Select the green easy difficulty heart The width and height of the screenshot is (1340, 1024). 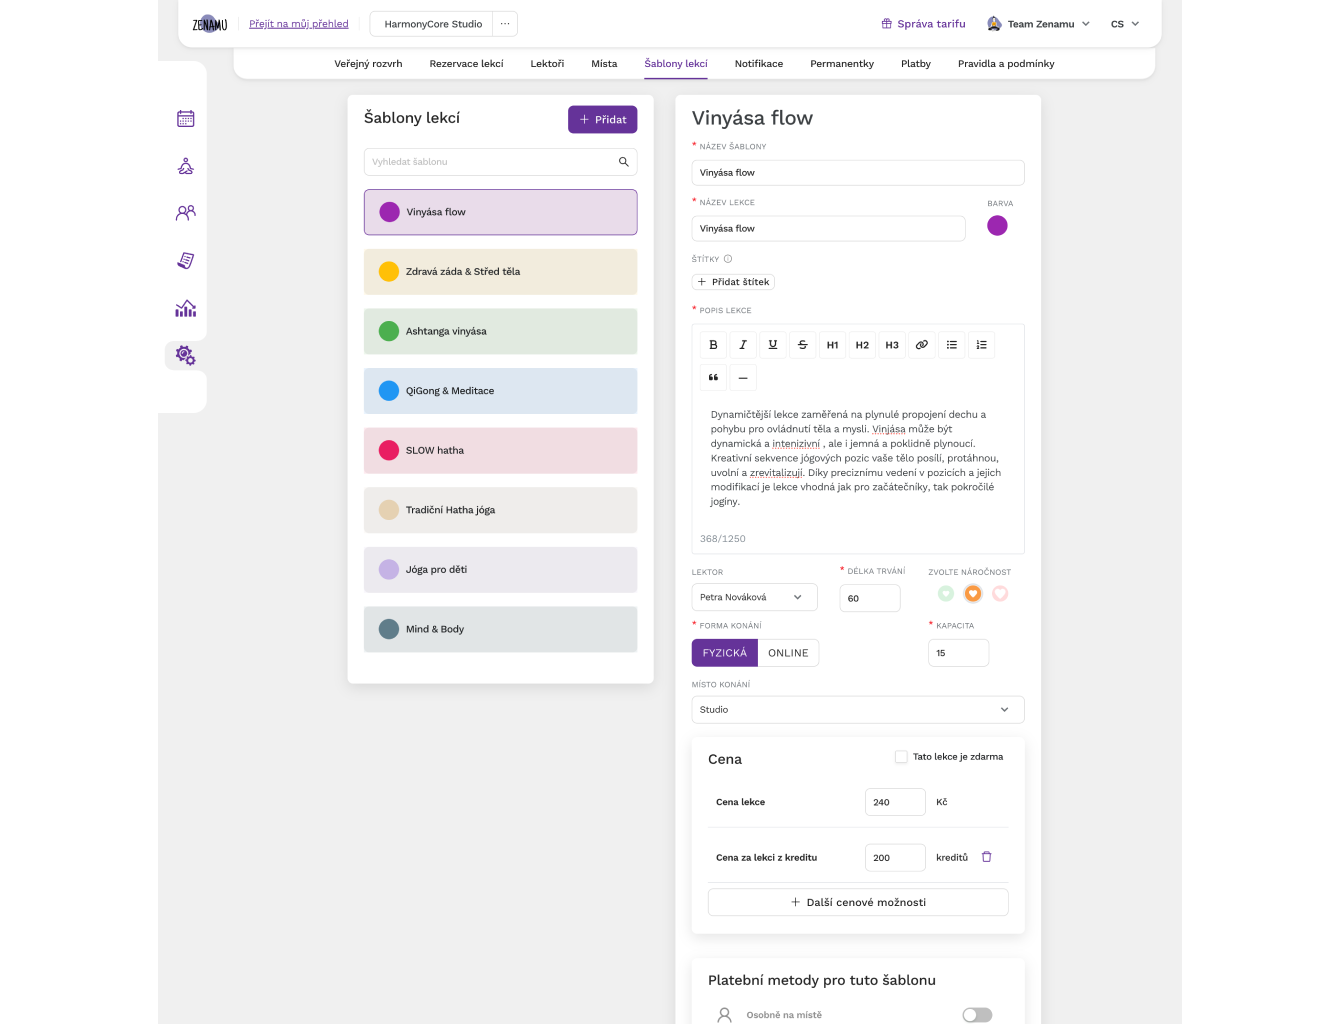tap(946, 594)
